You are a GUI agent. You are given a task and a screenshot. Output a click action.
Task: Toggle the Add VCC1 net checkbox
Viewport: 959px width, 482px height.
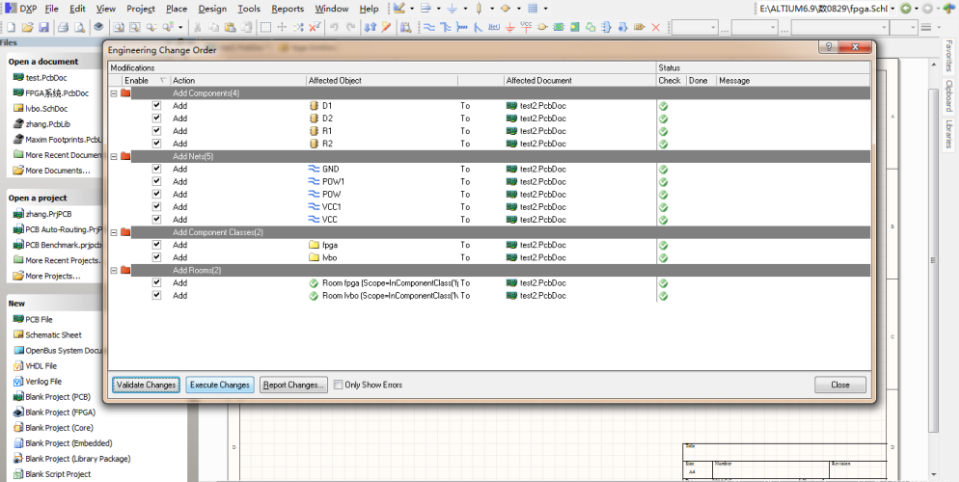(x=157, y=206)
